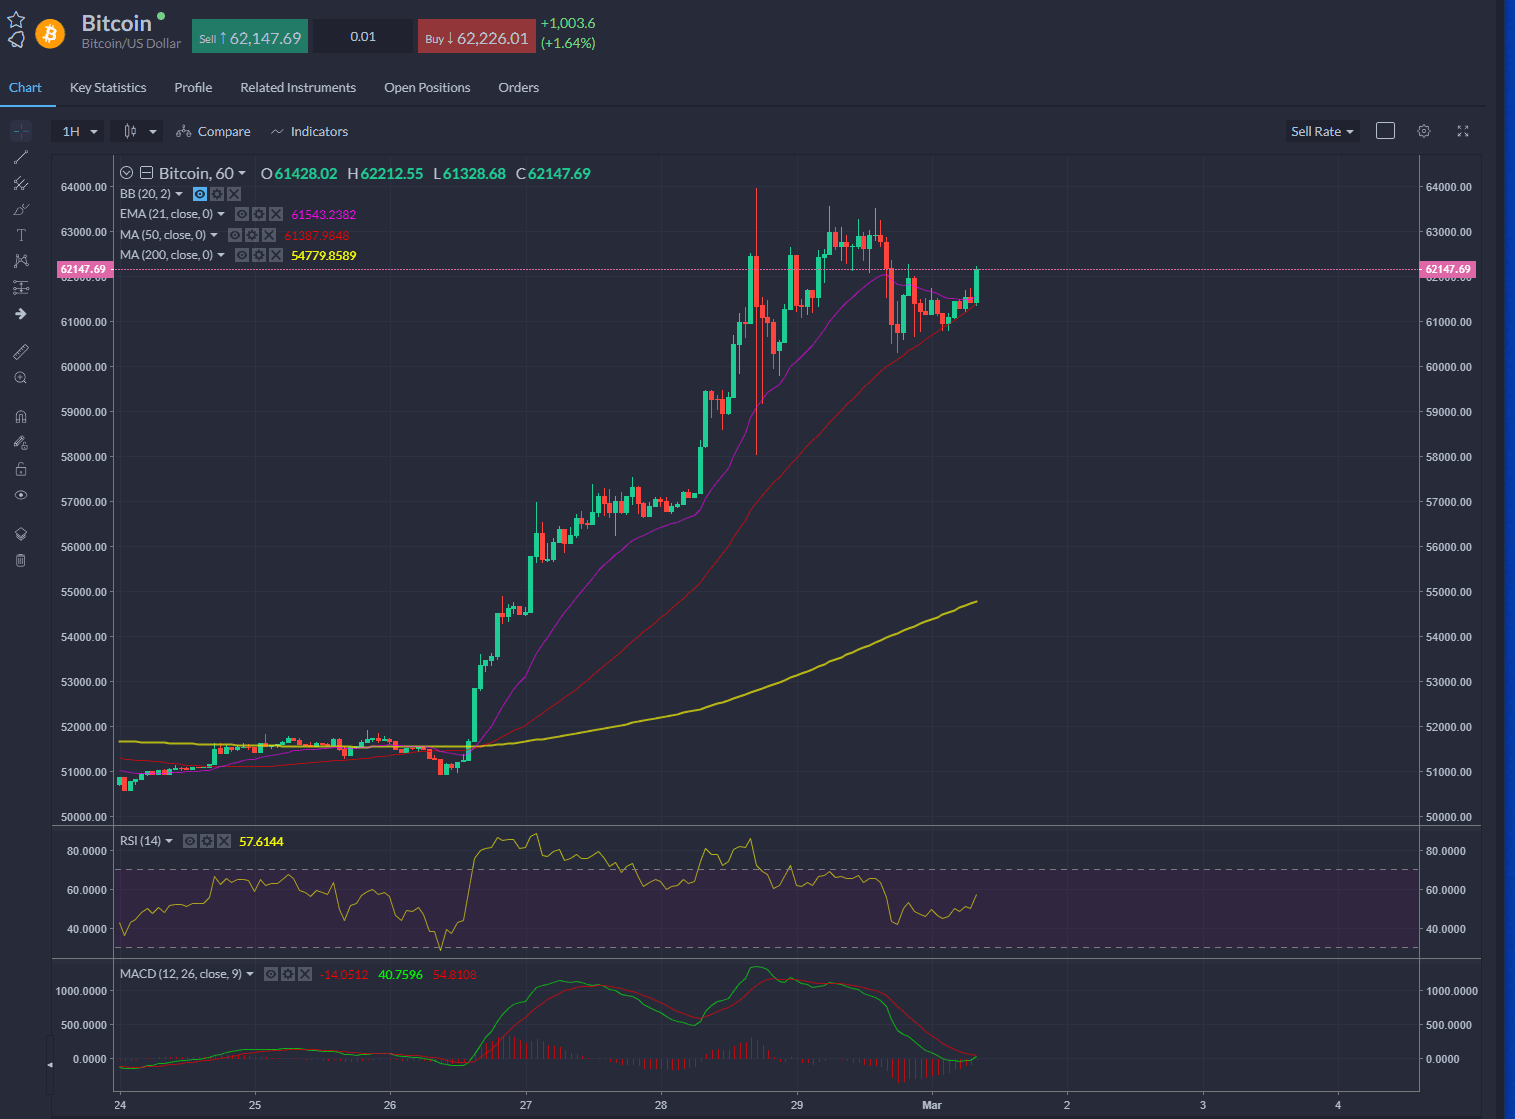
Task: Open the object tree layers icon
Action: (x=21, y=534)
